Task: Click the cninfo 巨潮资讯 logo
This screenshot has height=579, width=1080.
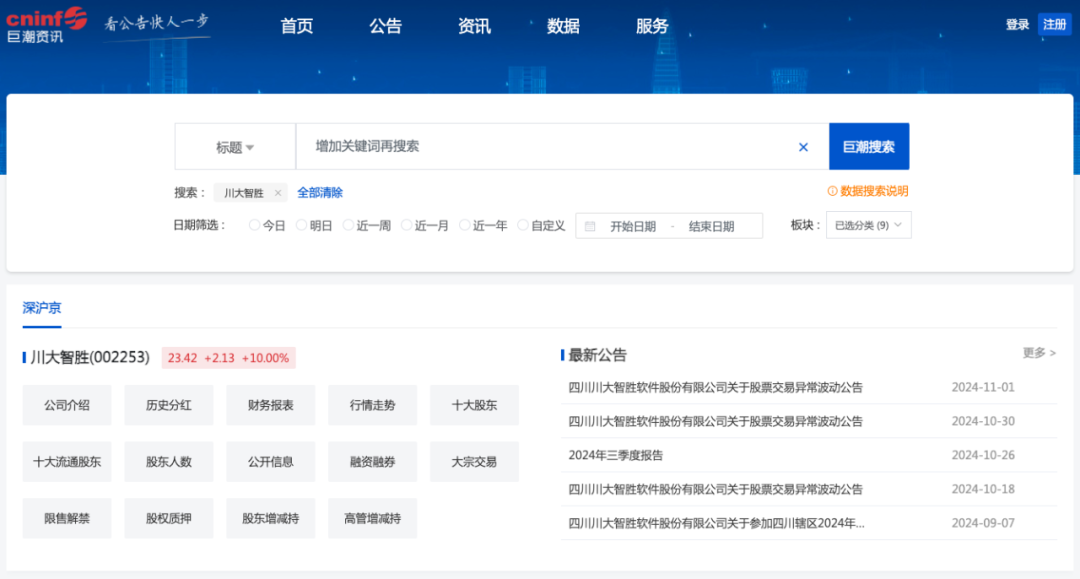Action: 47,25
